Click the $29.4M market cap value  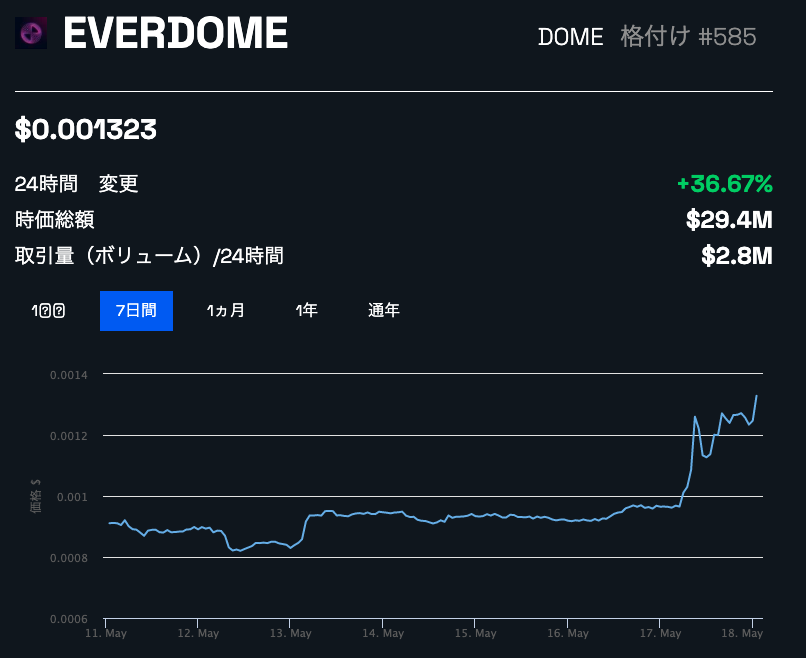tap(729, 220)
